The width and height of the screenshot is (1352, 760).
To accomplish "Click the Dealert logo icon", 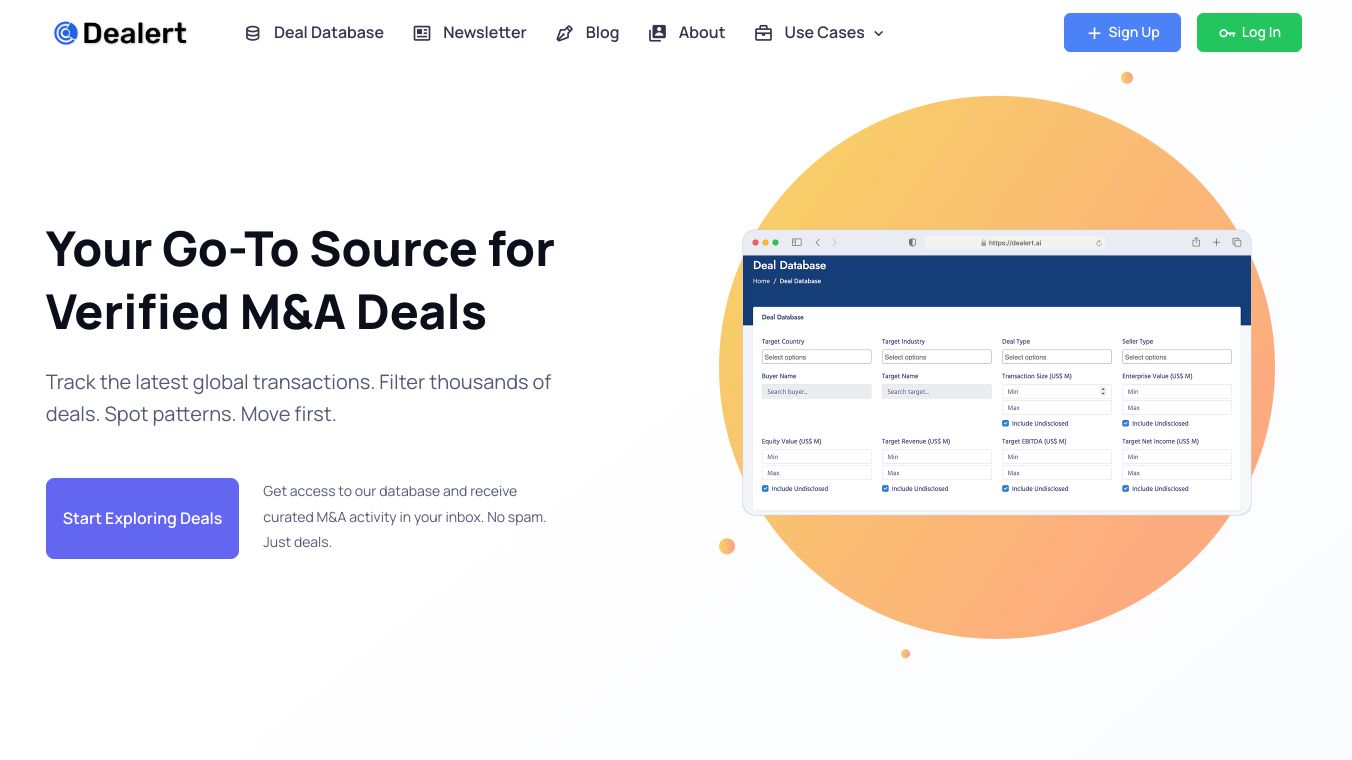I will point(66,33).
